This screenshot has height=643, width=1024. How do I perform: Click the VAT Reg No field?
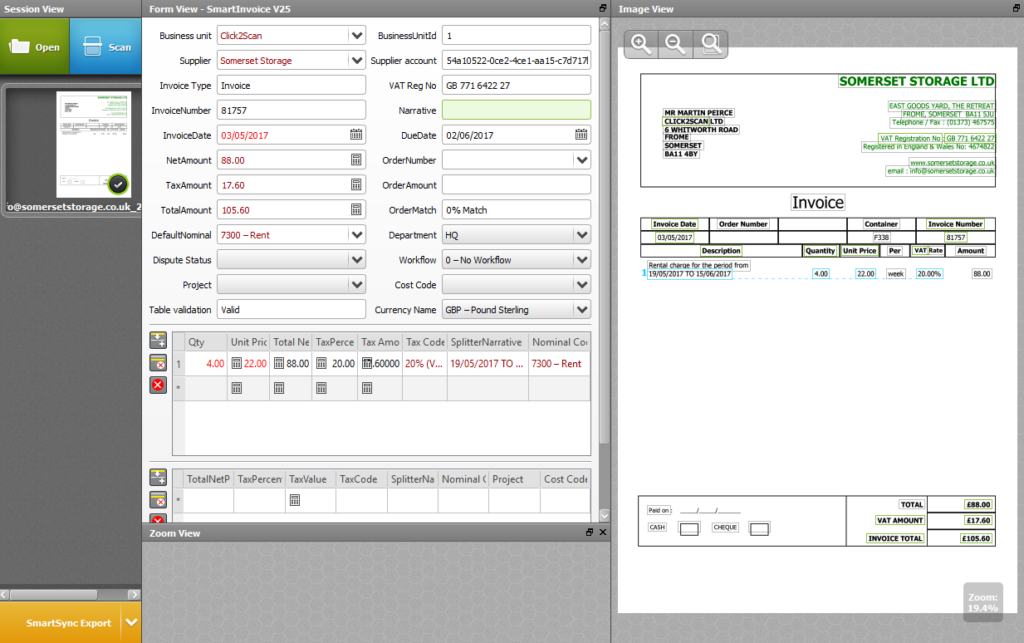pyautogui.click(x=517, y=86)
